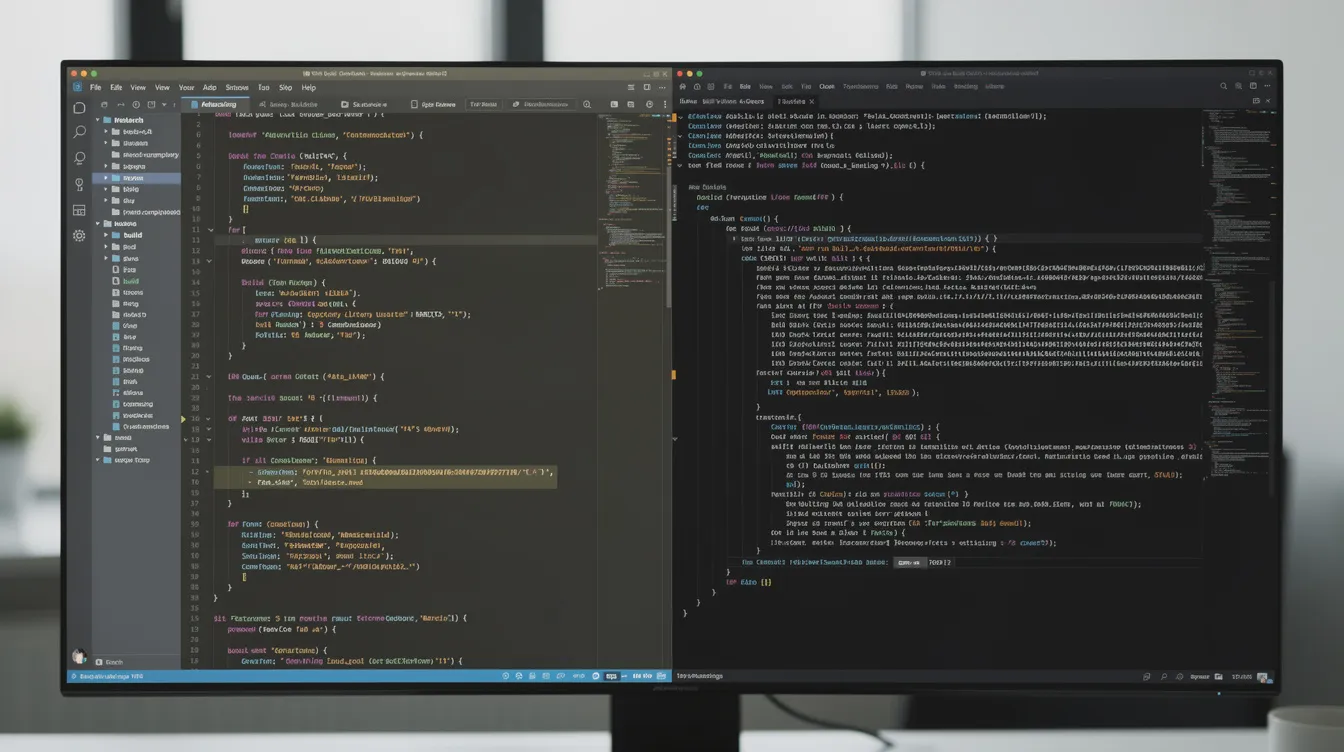
Task: Go to Home icon in right window toolbar
Action: click(683, 87)
